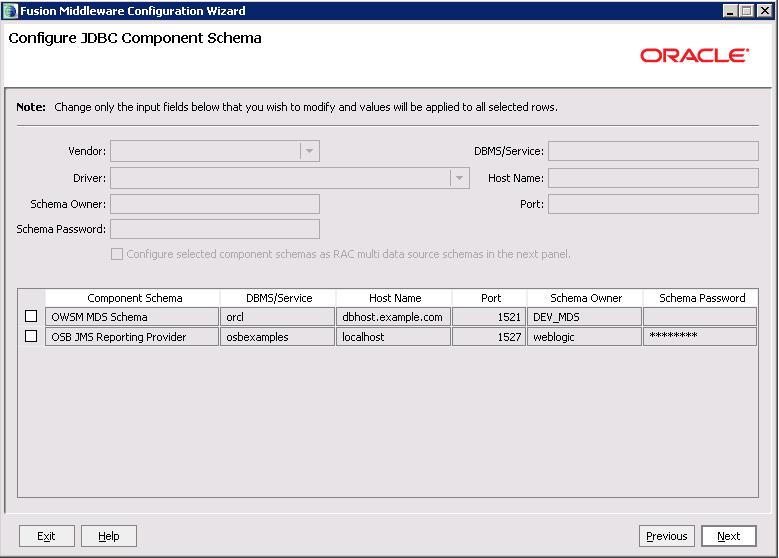Screen dimensions: 779x558
Task: Proceed with the Next button
Action: click(x=729, y=536)
